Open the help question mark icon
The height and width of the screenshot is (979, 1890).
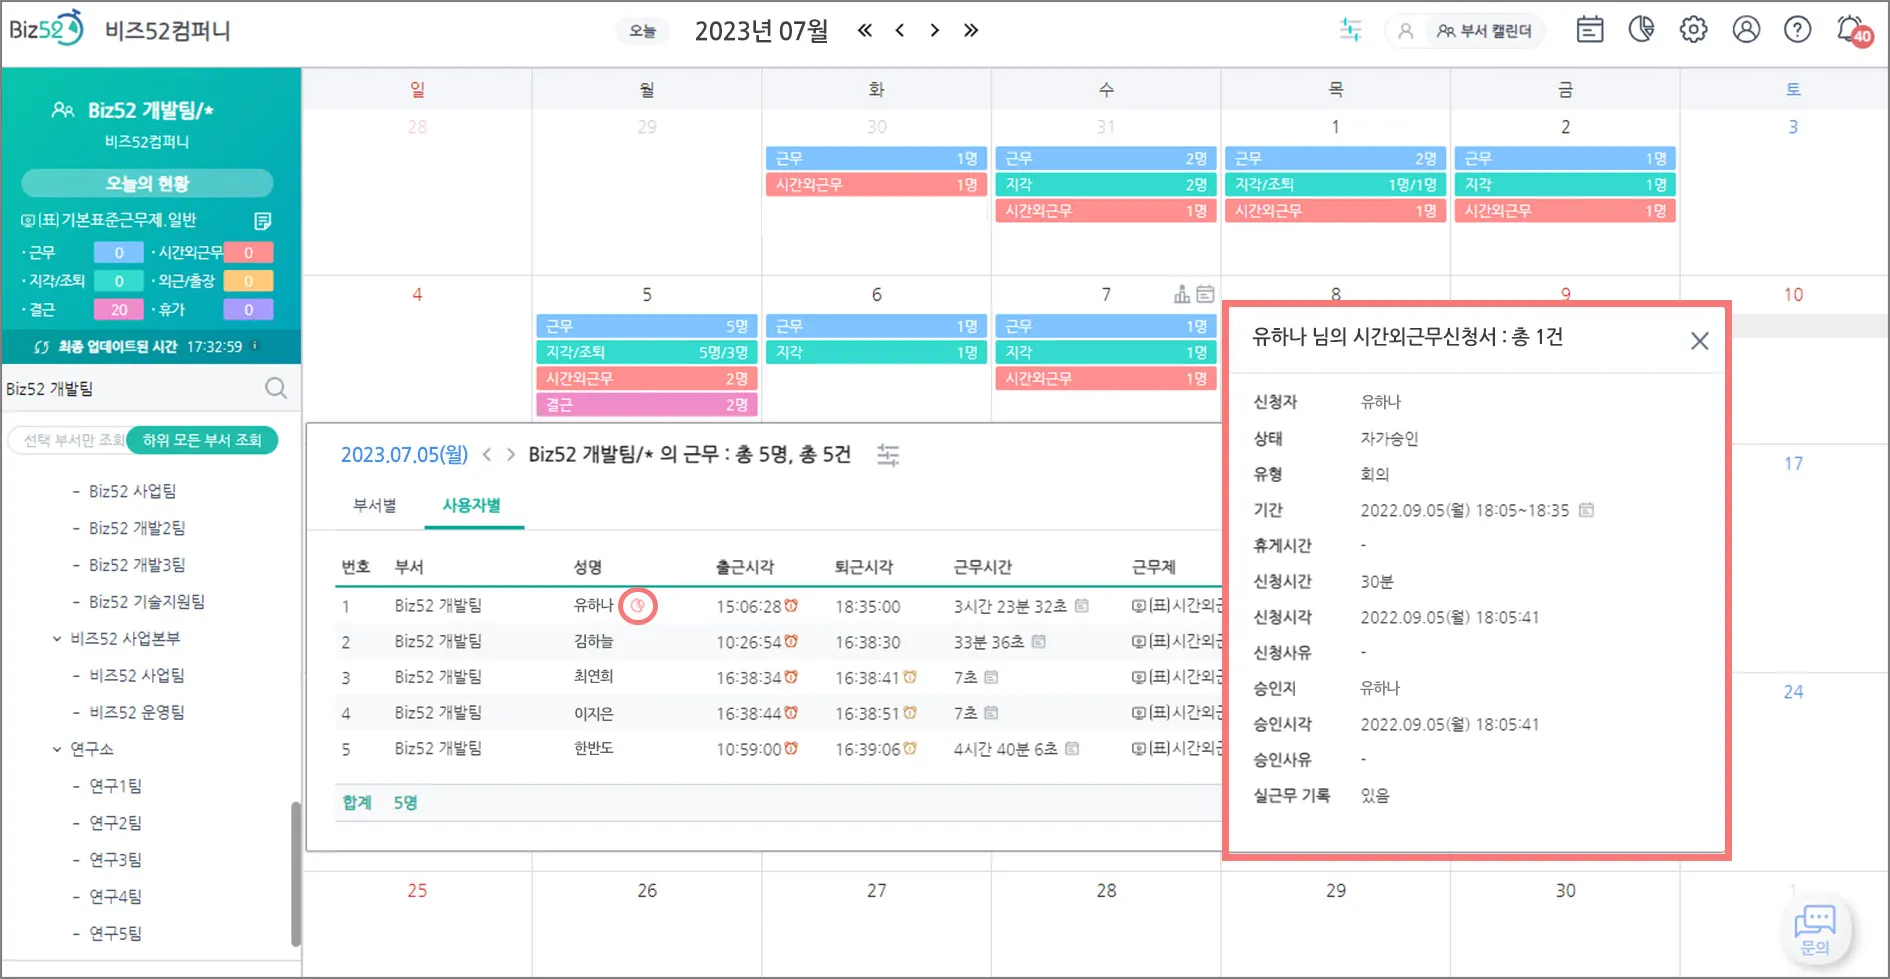1798,30
